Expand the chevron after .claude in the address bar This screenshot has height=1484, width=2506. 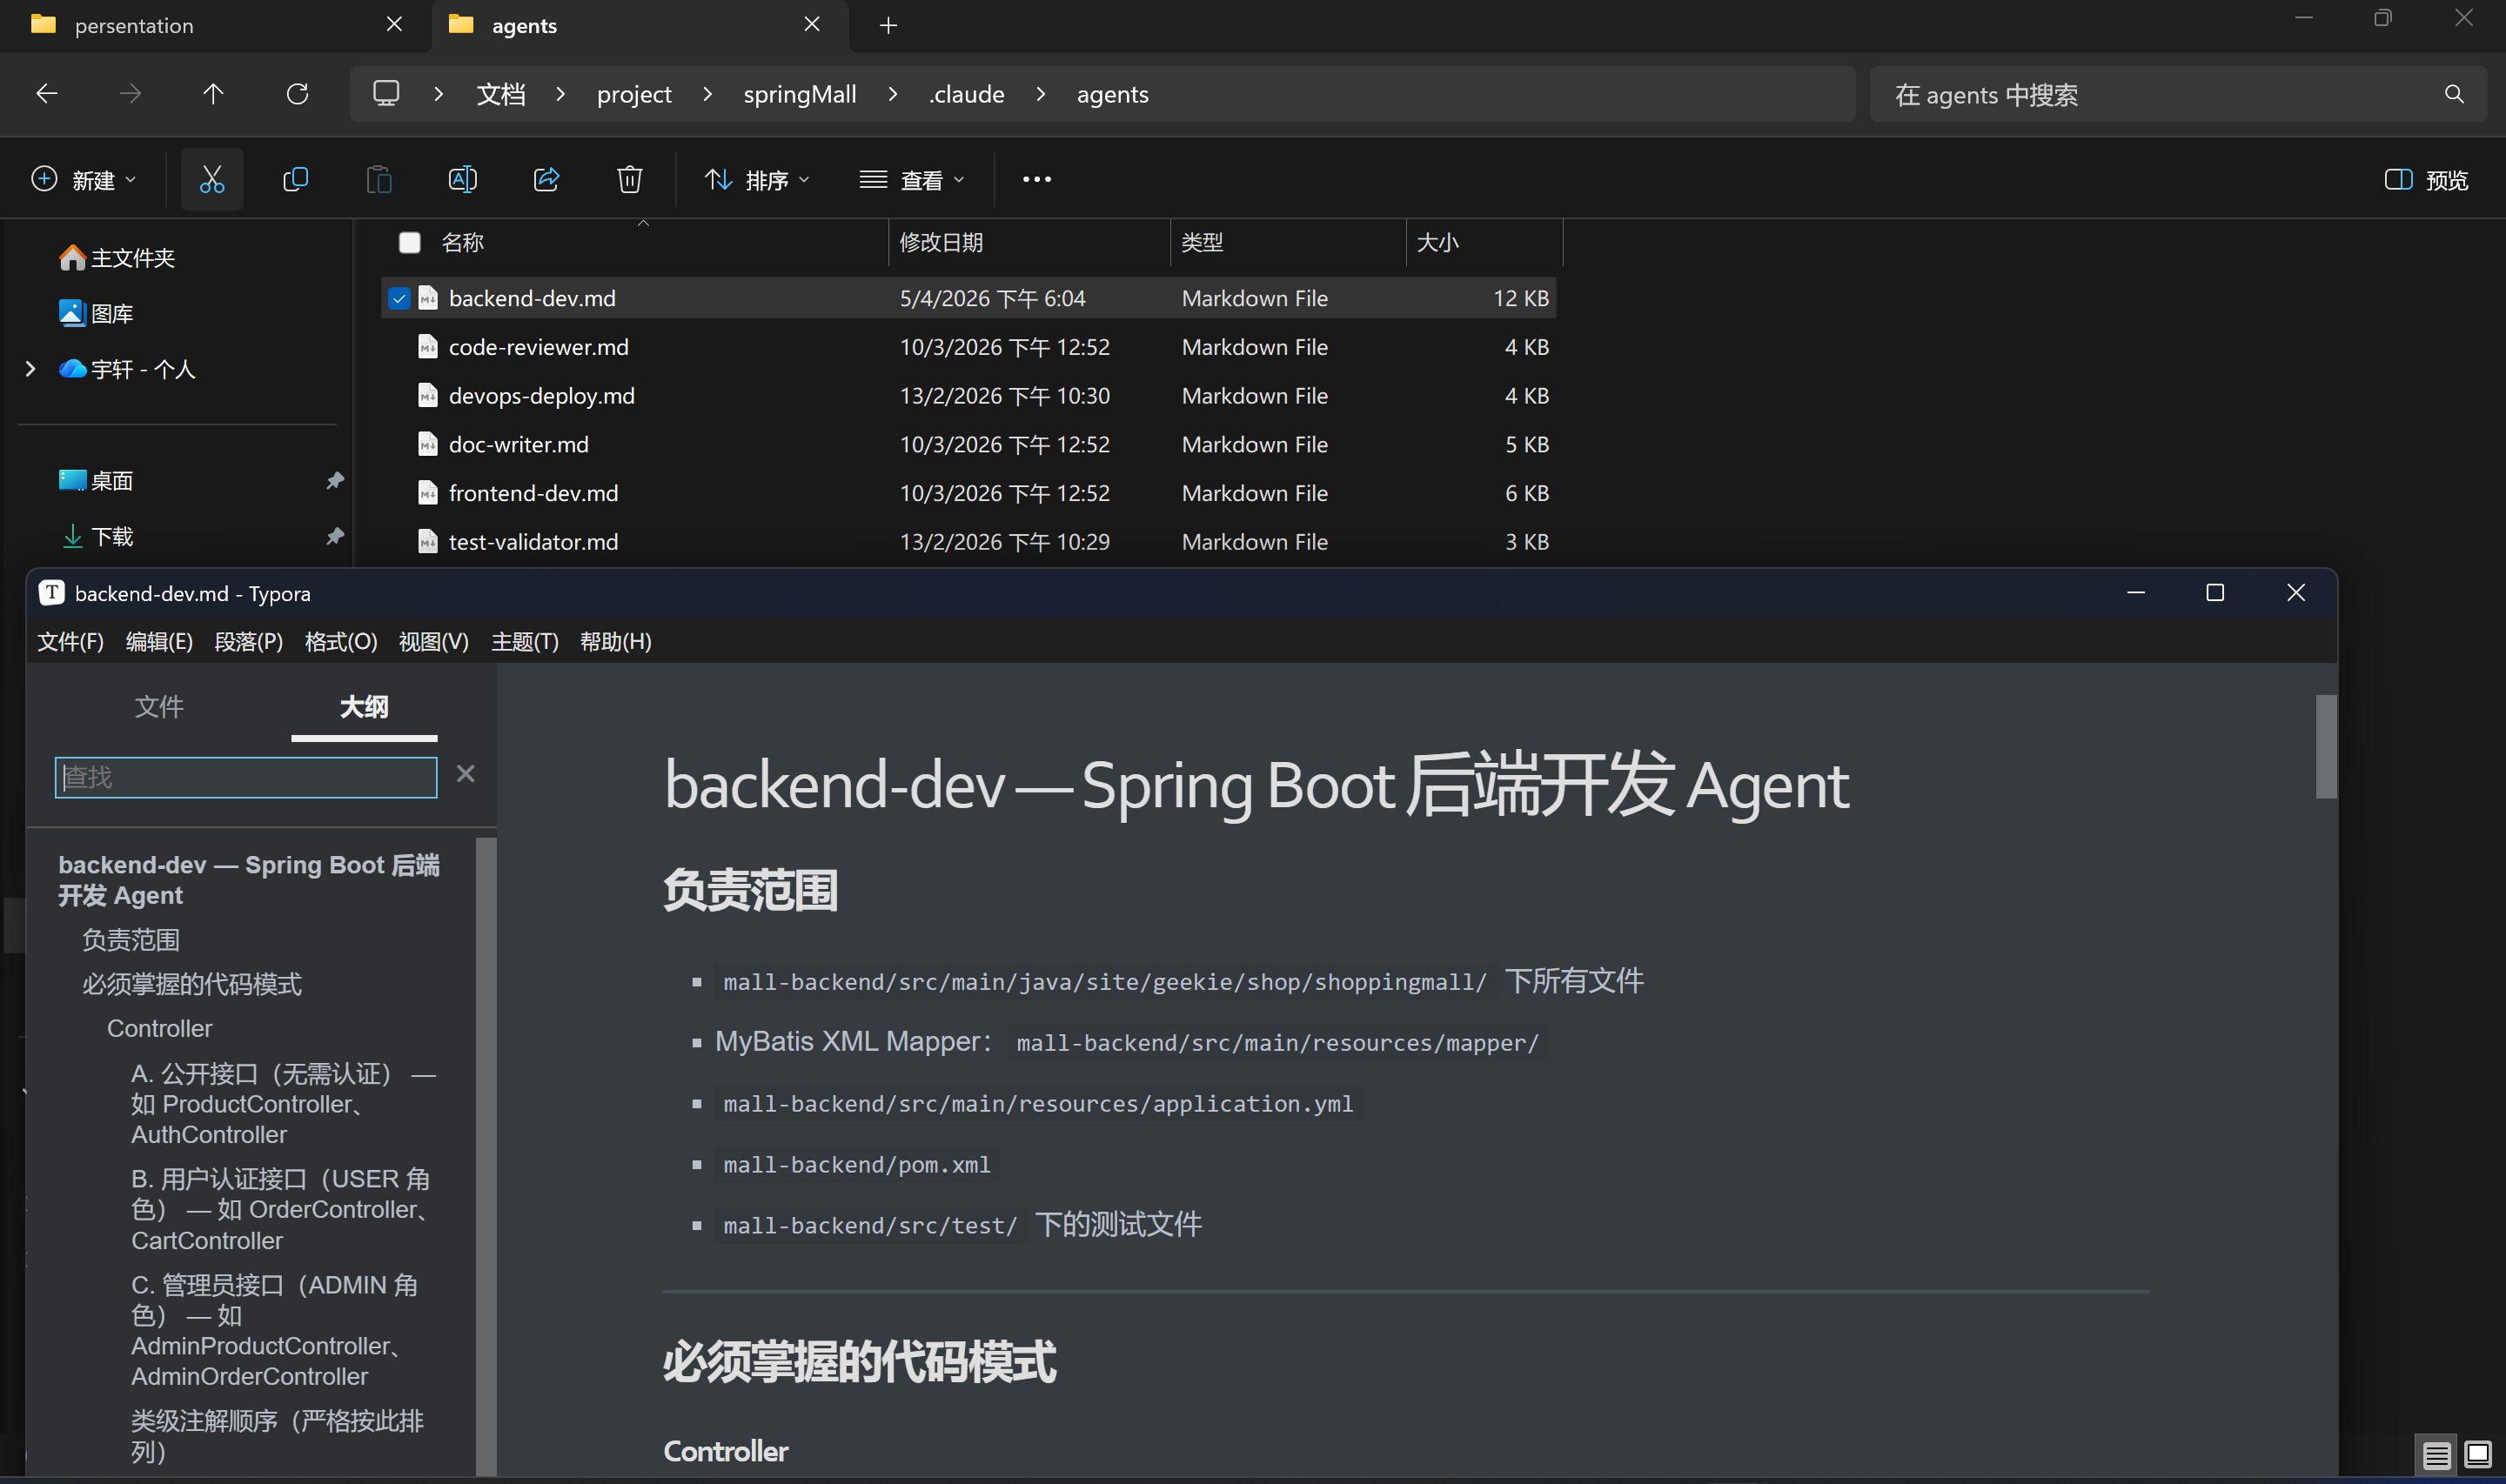[1040, 94]
